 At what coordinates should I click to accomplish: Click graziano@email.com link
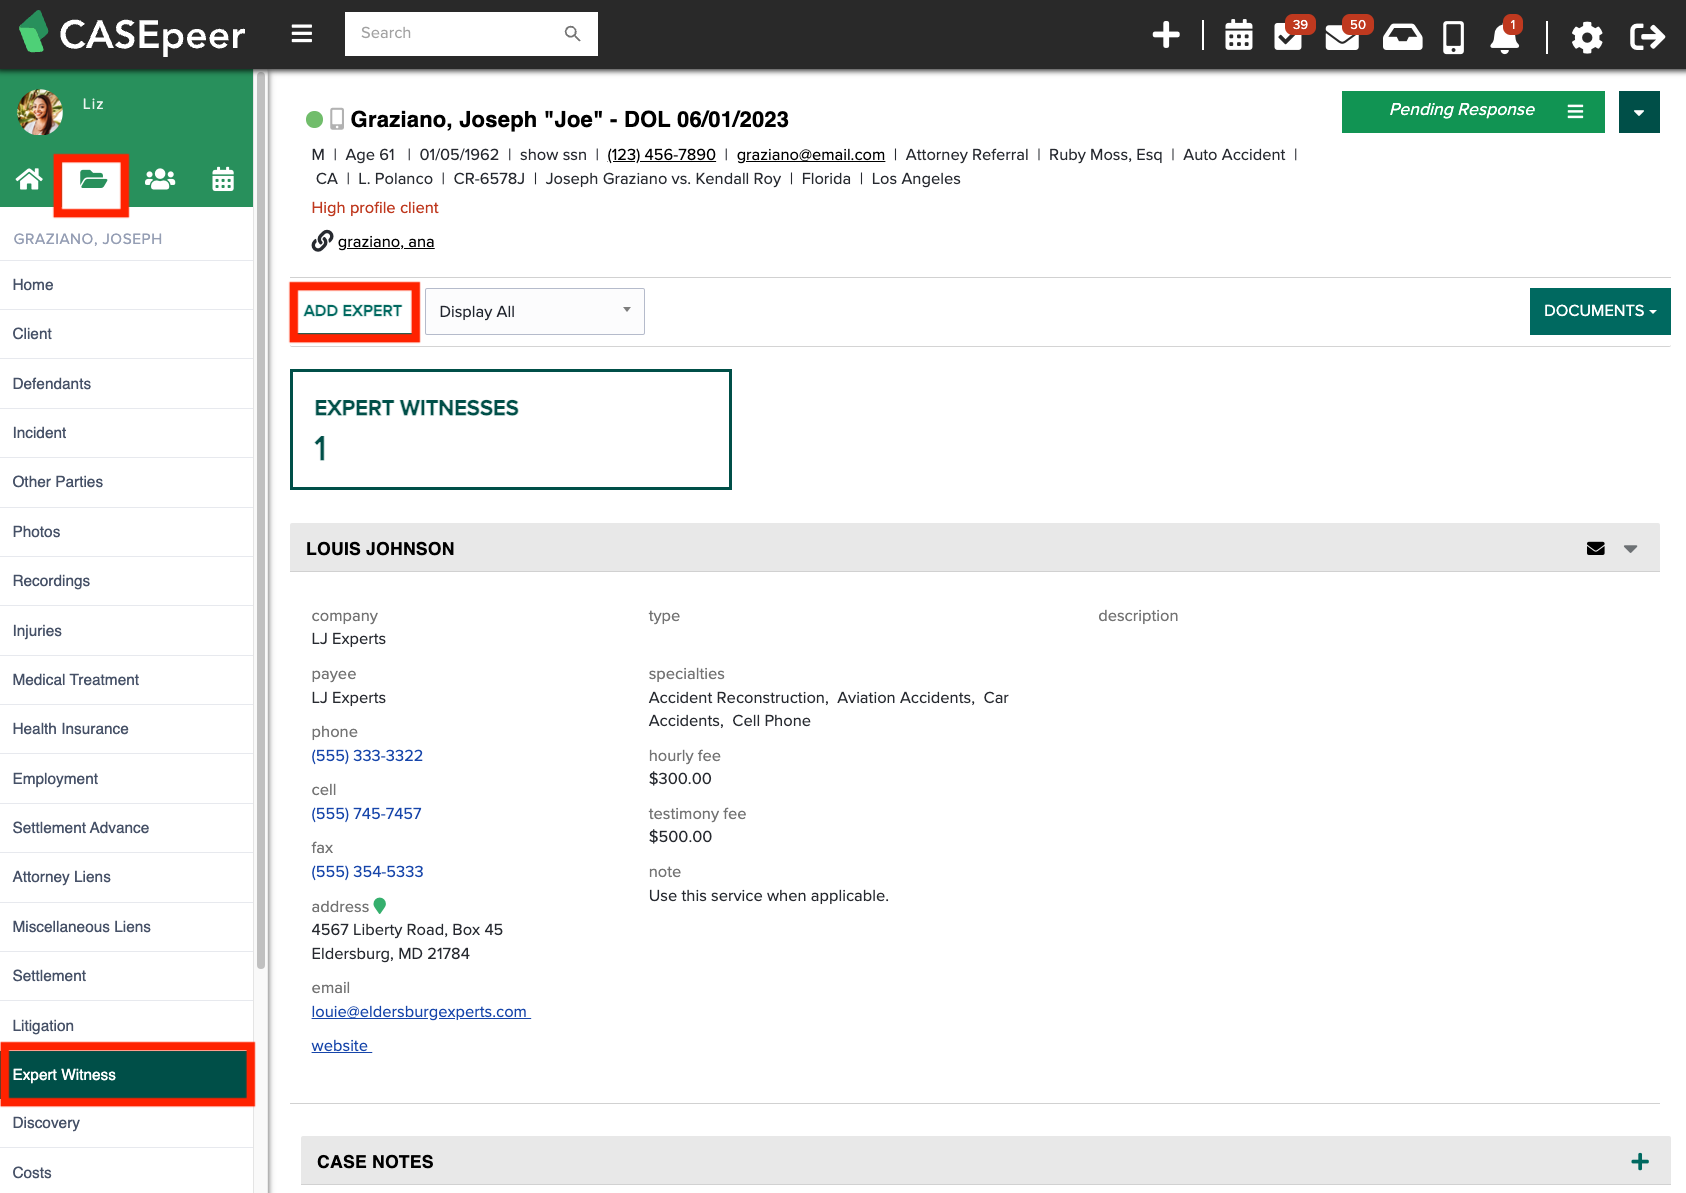tap(811, 155)
